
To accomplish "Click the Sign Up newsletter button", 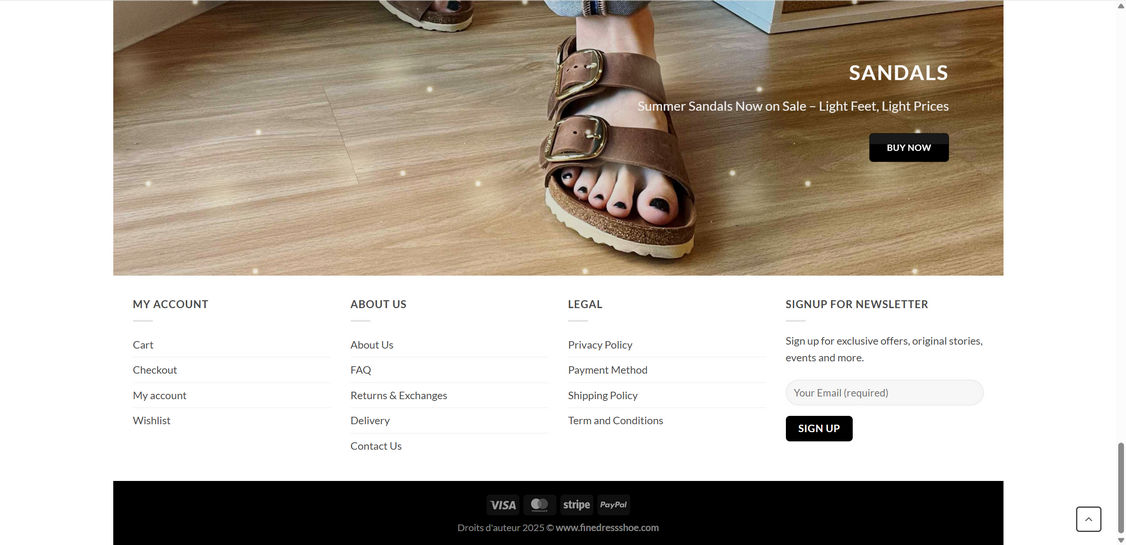I will coord(819,429).
